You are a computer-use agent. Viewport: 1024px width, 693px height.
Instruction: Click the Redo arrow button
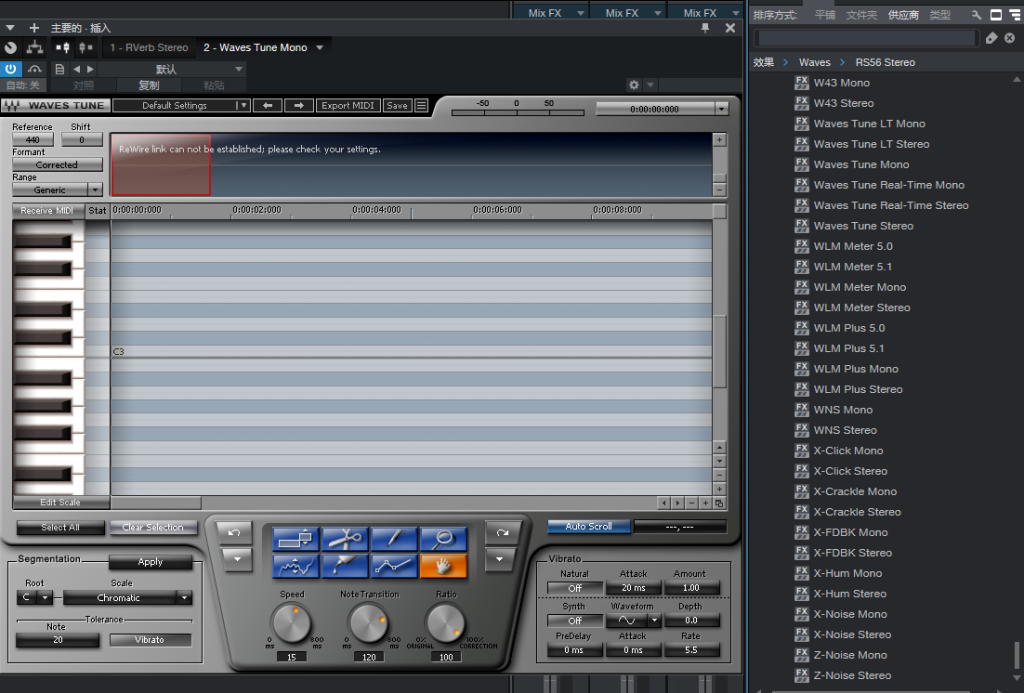point(502,532)
